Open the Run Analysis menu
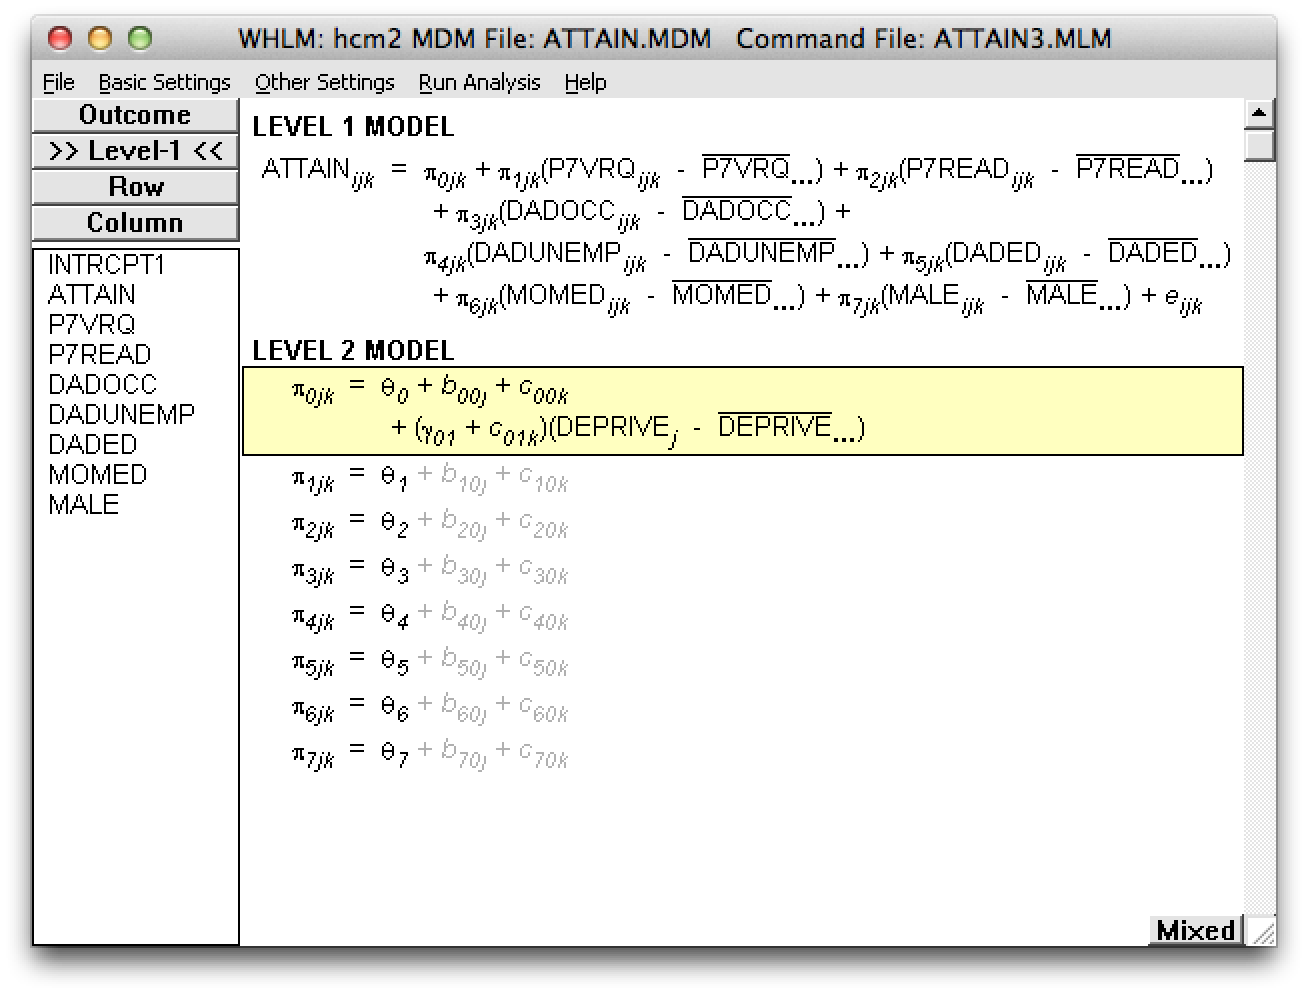 point(479,82)
